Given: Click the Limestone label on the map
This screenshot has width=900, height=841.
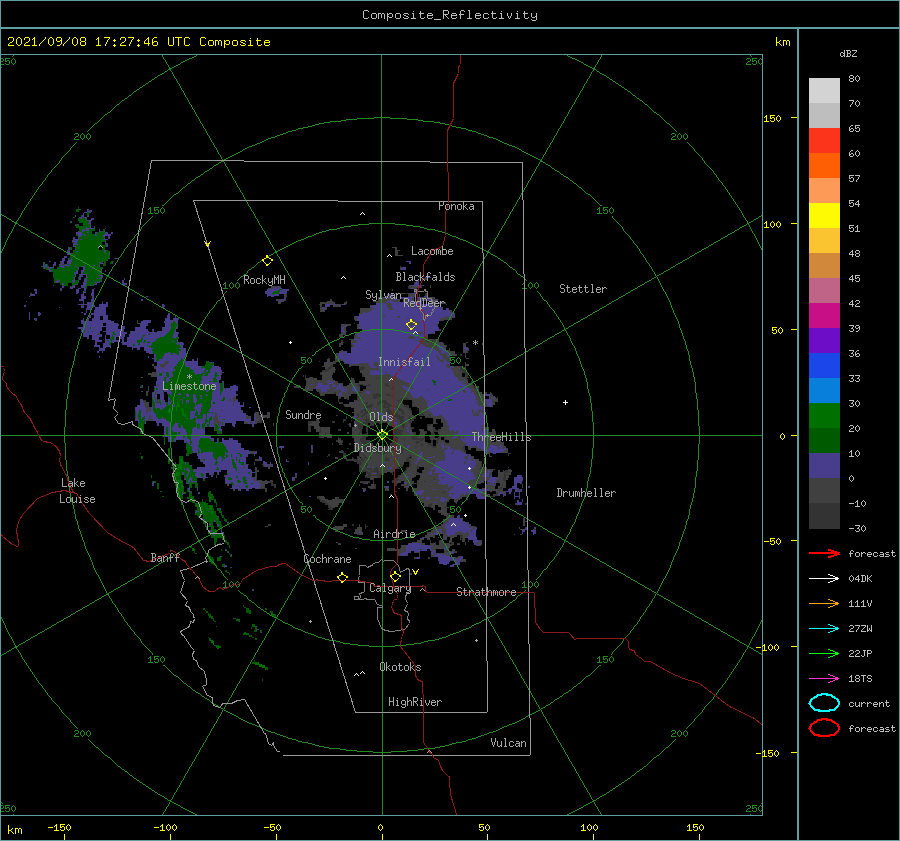Looking at the screenshot, I should pyautogui.click(x=189, y=386).
